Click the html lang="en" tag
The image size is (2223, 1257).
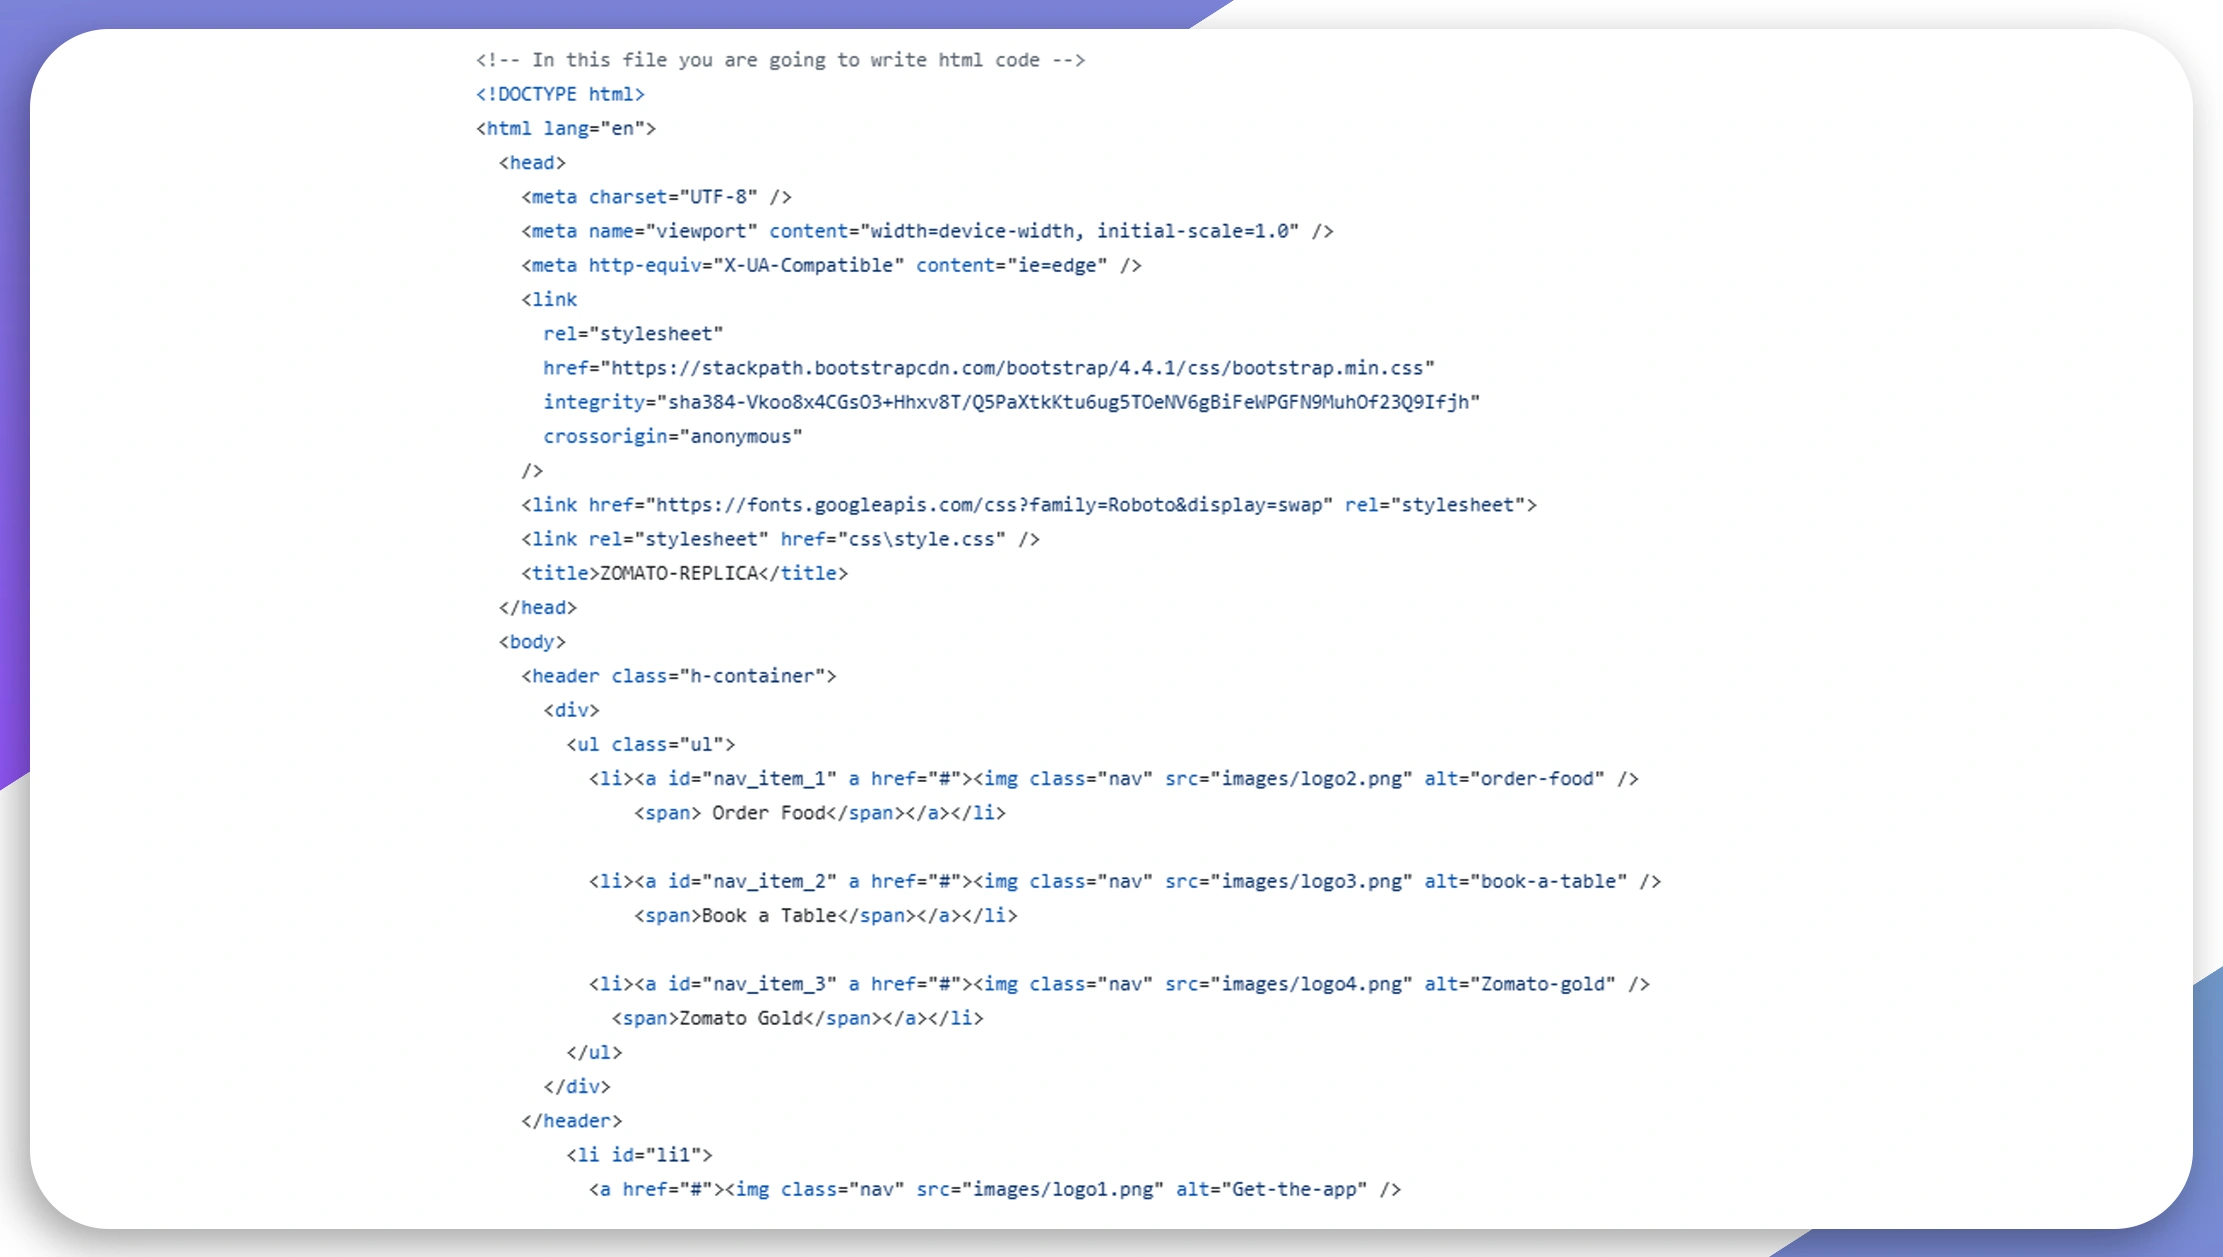point(566,128)
